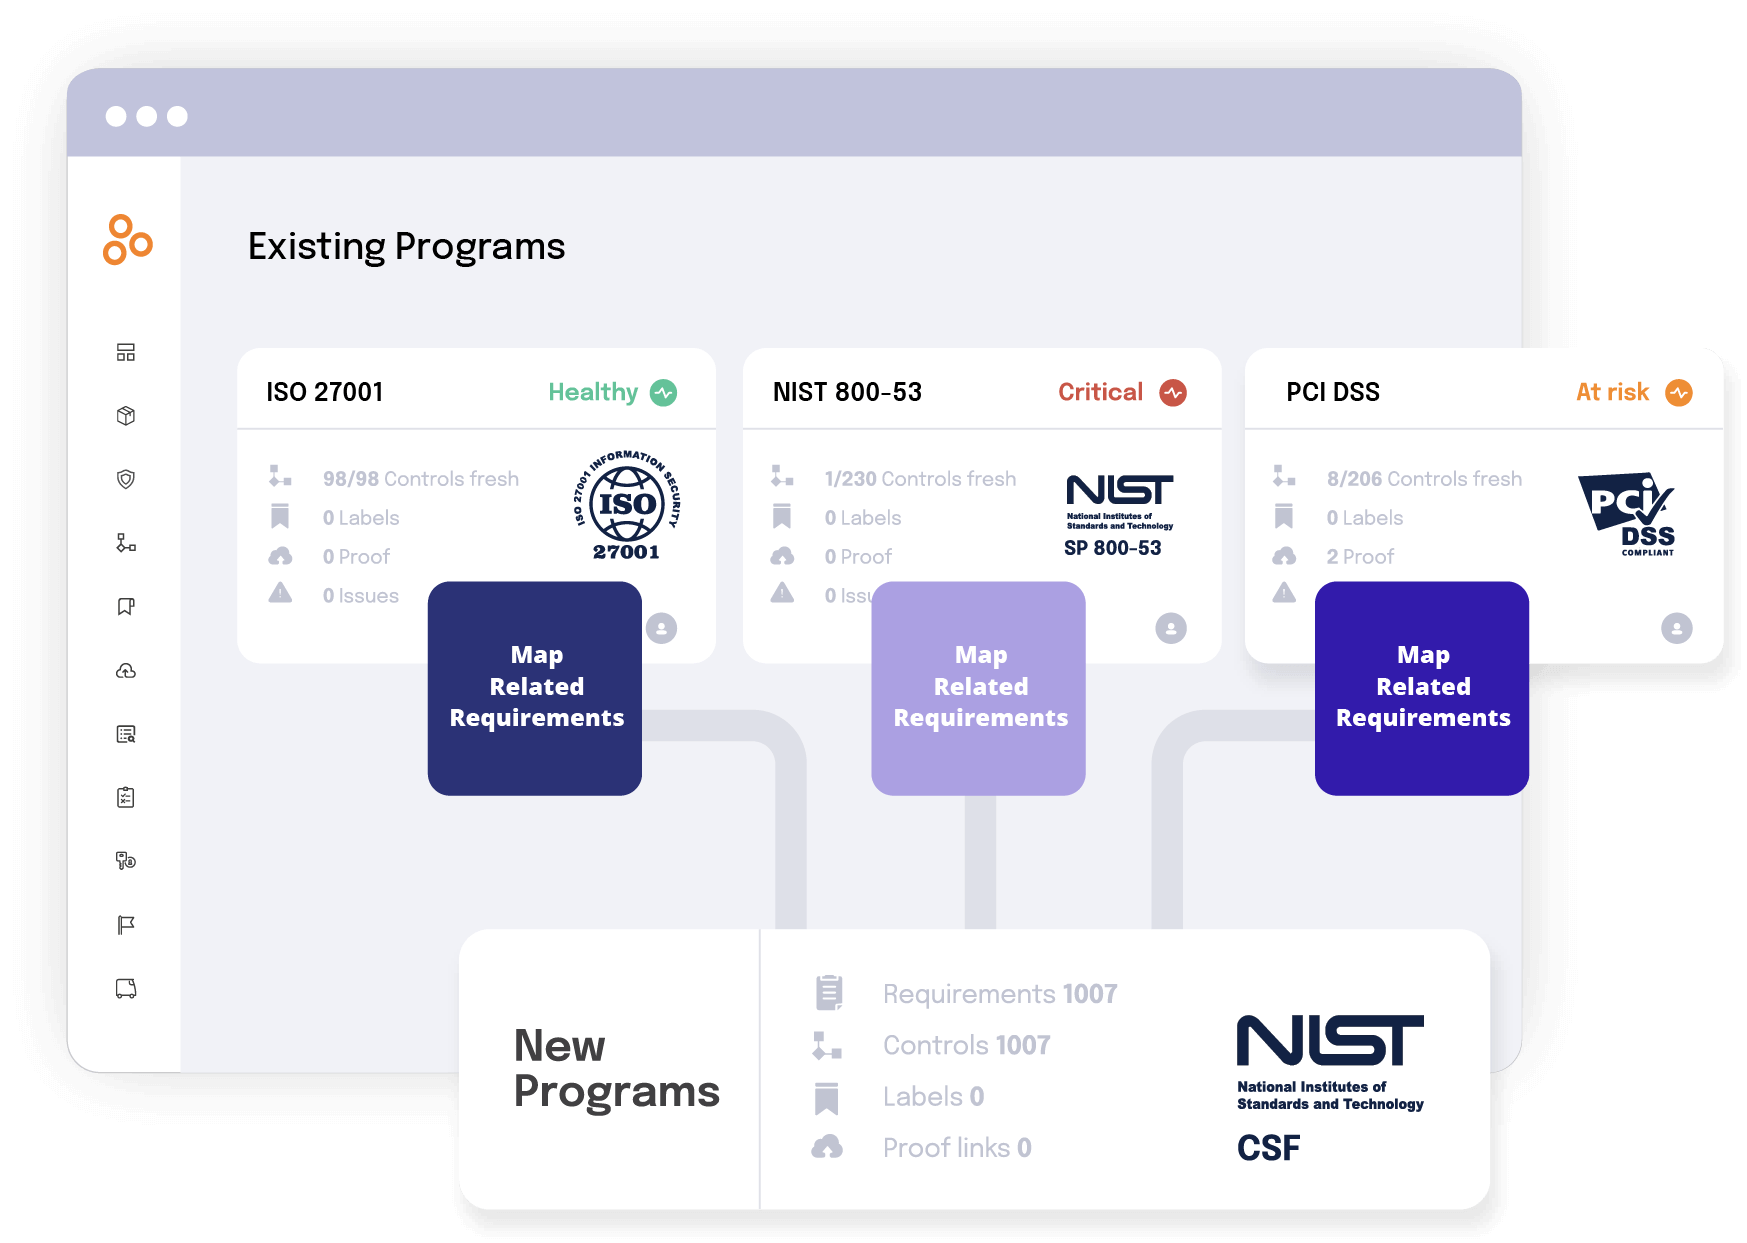Screen dimensions: 1747x1243
Task: Open the key and lock icon in sidebar
Action: pyautogui.click(x=126, y=860)
